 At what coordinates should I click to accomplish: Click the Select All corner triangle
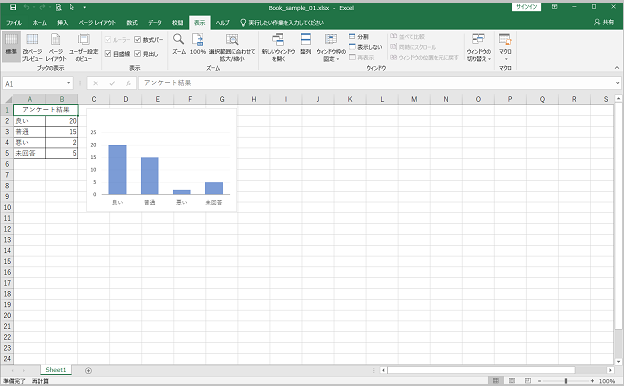(8, 99)
